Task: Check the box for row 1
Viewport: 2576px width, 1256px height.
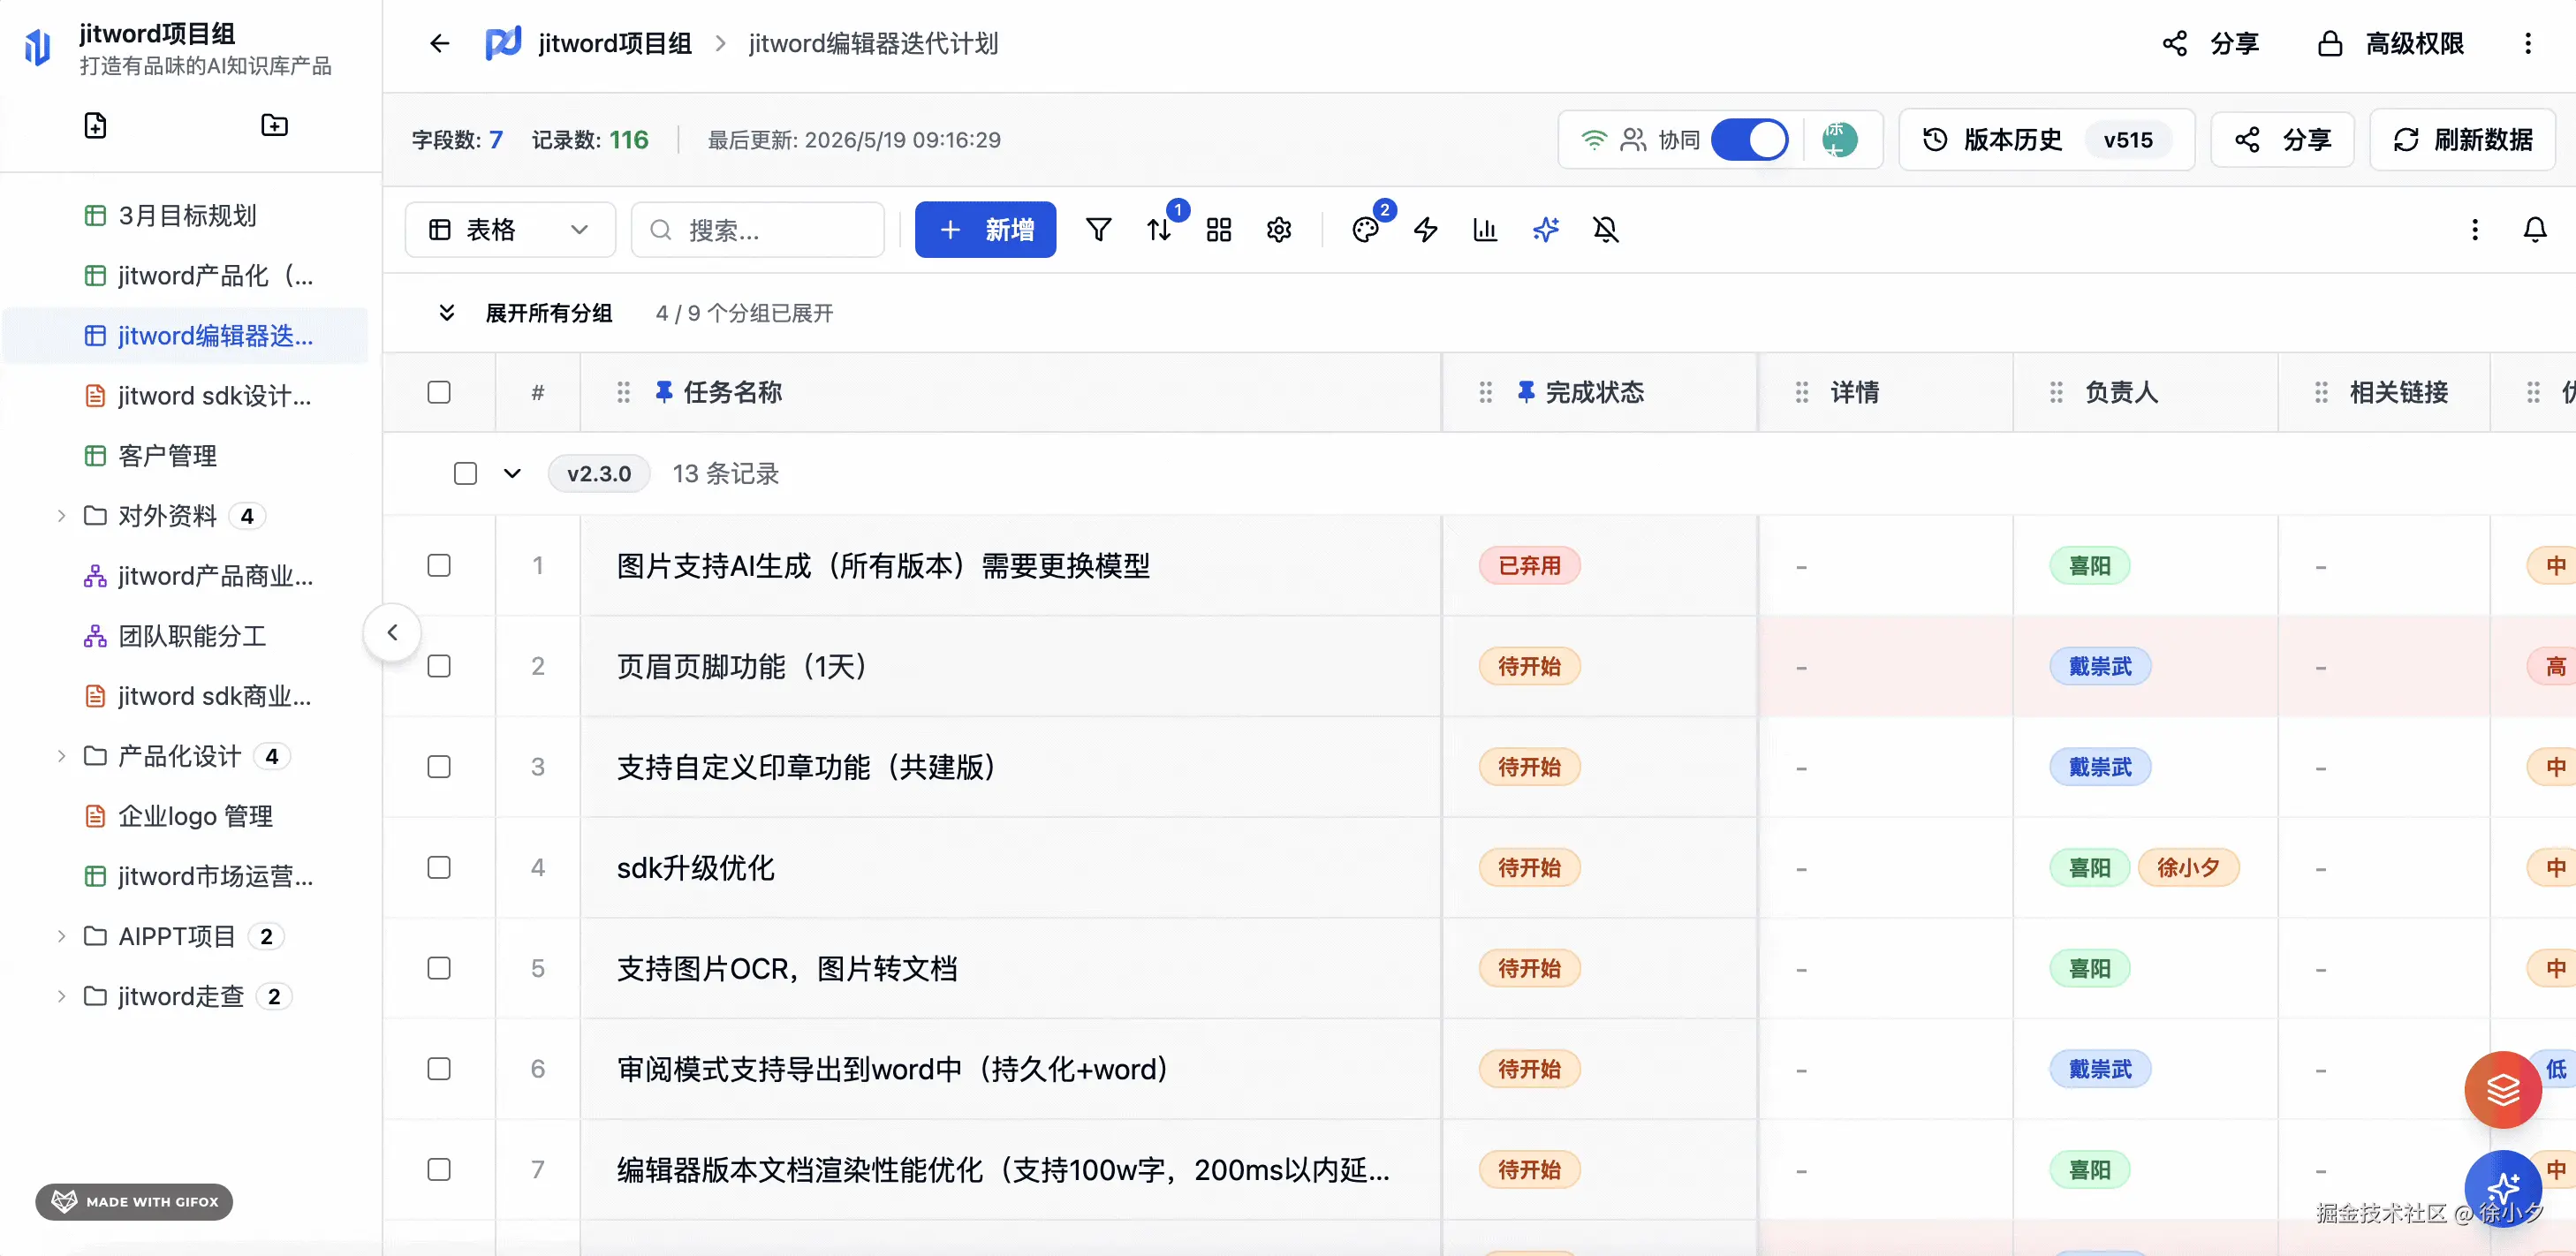Action: pos(439,565)
